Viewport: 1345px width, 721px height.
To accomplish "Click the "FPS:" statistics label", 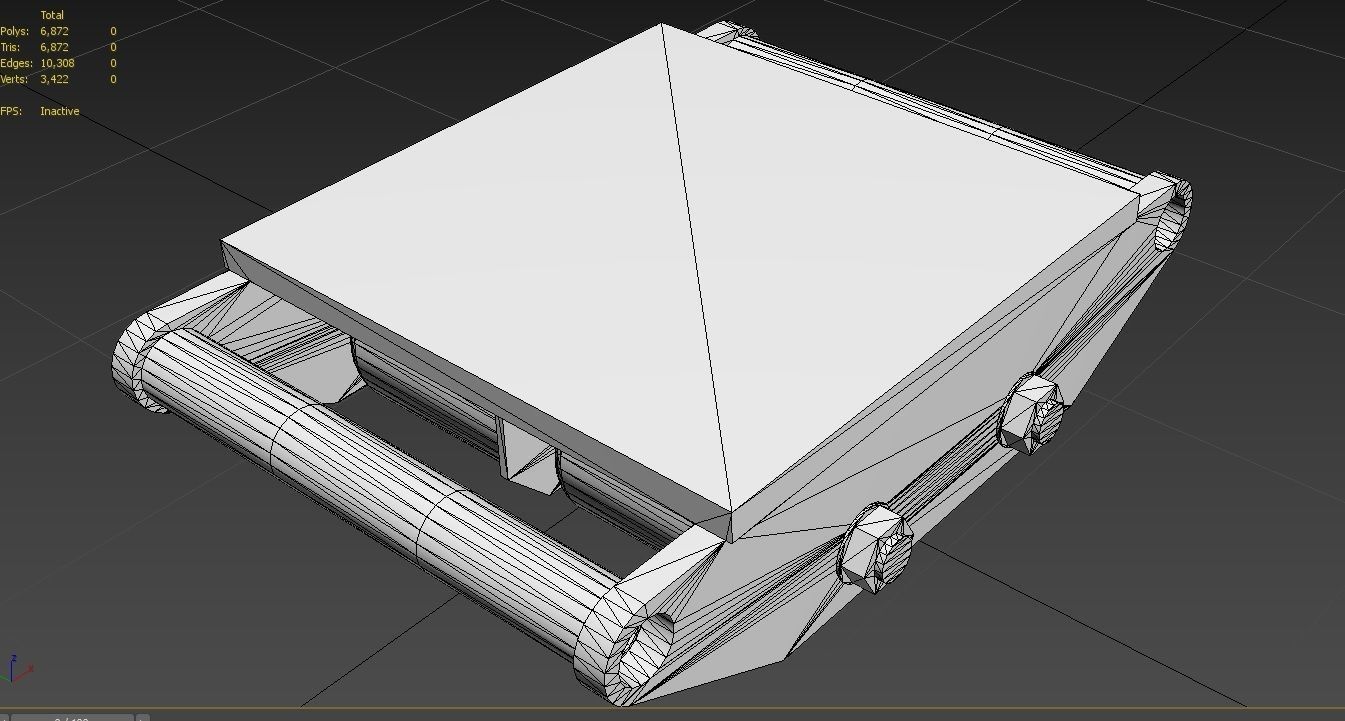I will coord(11,111).
